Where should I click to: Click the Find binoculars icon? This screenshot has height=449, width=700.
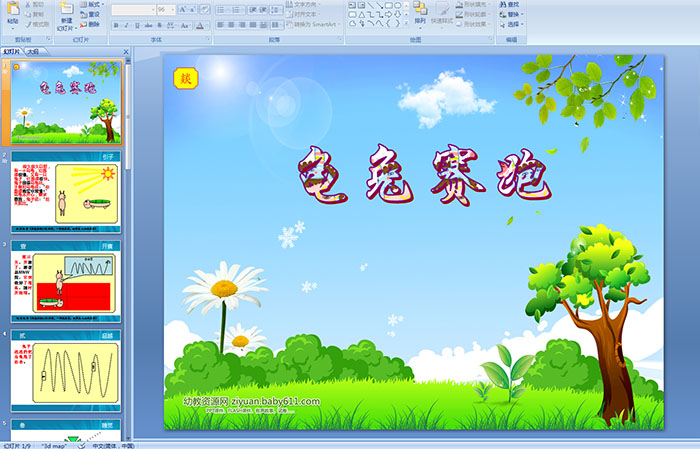[503, 4]
